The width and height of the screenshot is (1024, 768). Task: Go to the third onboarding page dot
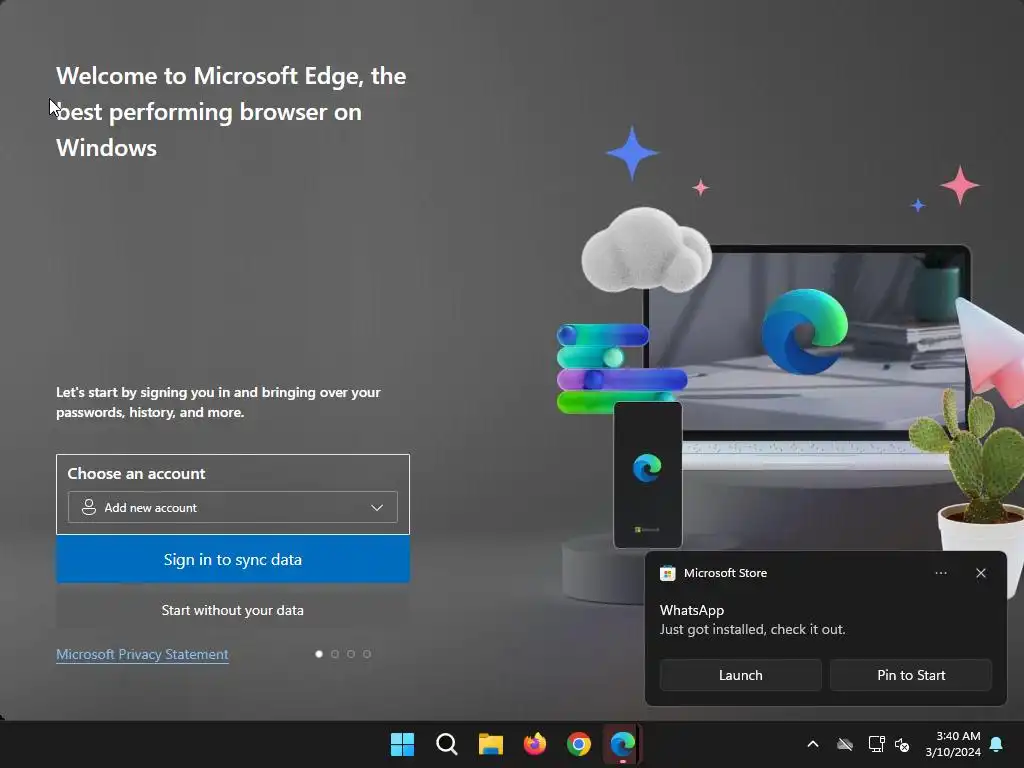coord(351,654)
